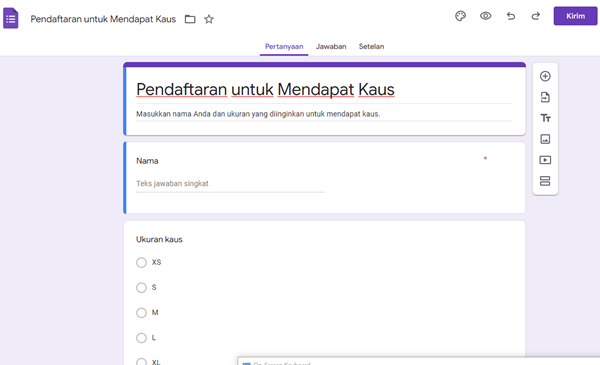The image size is (600, 365).
Task: Undo the last action
Action: coord(511,16)
